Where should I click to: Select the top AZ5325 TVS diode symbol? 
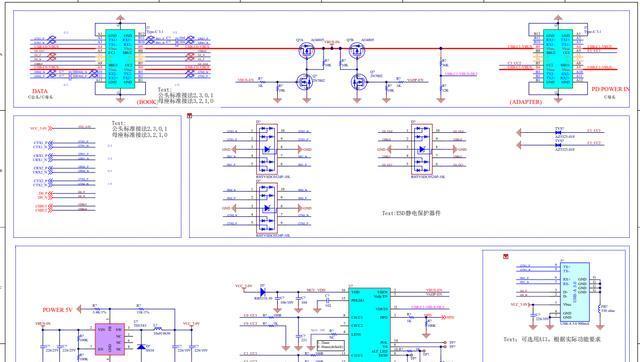(x=559, y=133)
